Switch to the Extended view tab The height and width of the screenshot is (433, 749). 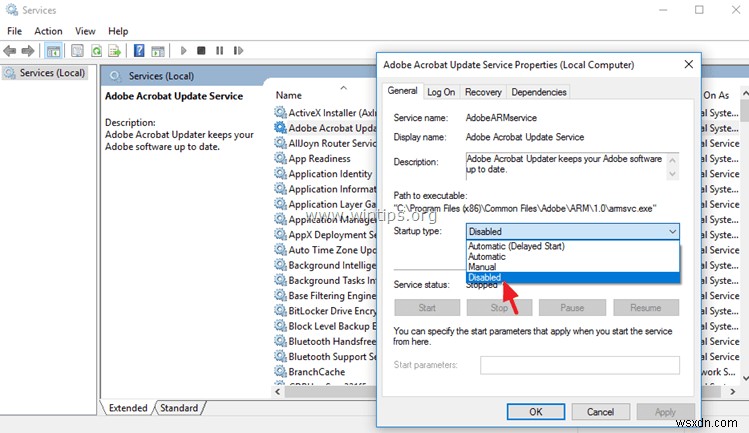128,408
